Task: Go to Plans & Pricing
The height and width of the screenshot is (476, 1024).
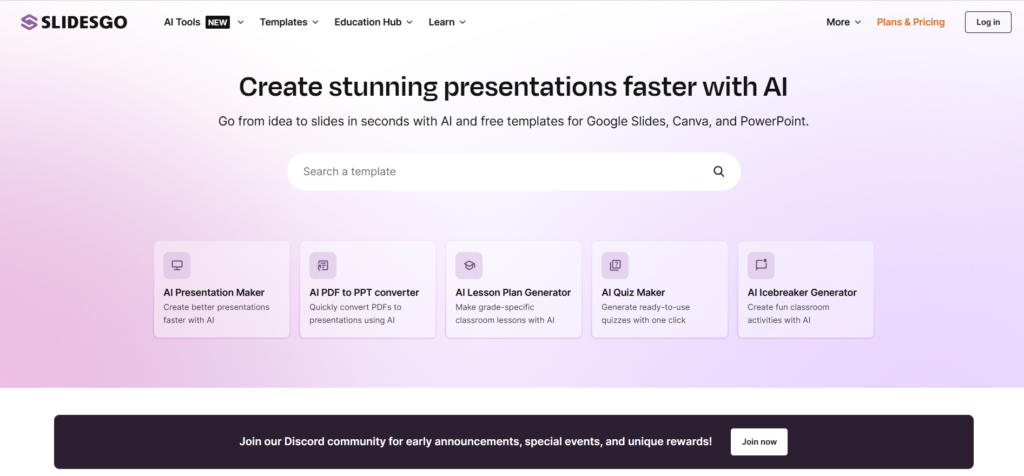Action: pyautogui.click(x=910, y=22)
